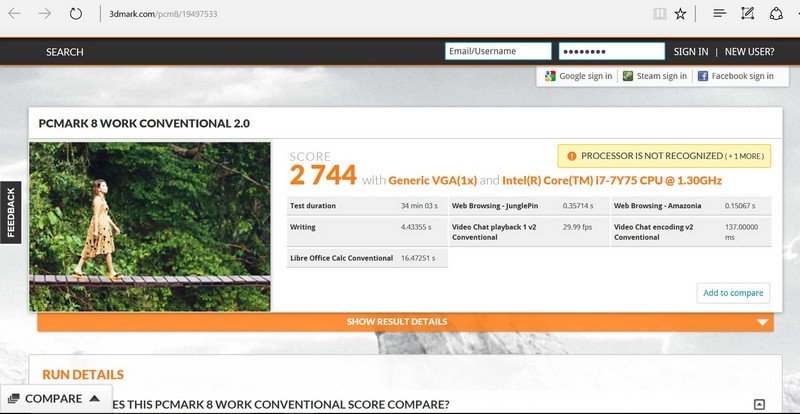
Task: Click the browser back arrow
Action: 17,14
